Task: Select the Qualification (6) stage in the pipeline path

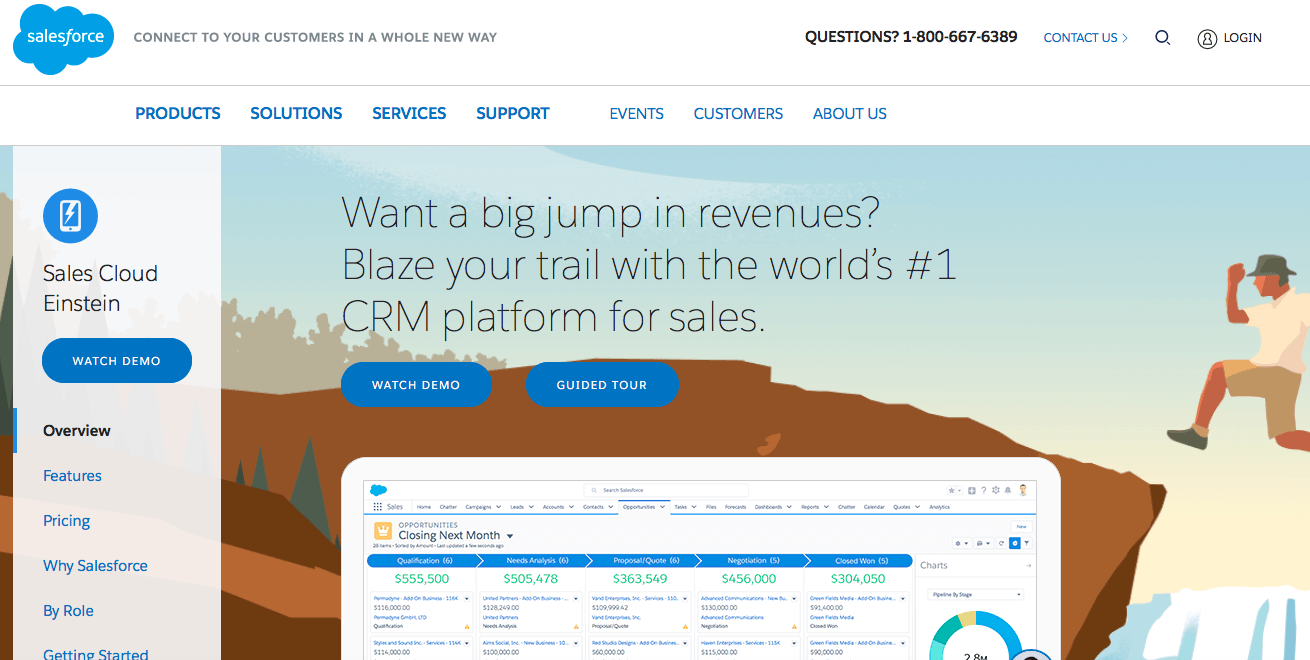Action: click(x=422, y=561)
